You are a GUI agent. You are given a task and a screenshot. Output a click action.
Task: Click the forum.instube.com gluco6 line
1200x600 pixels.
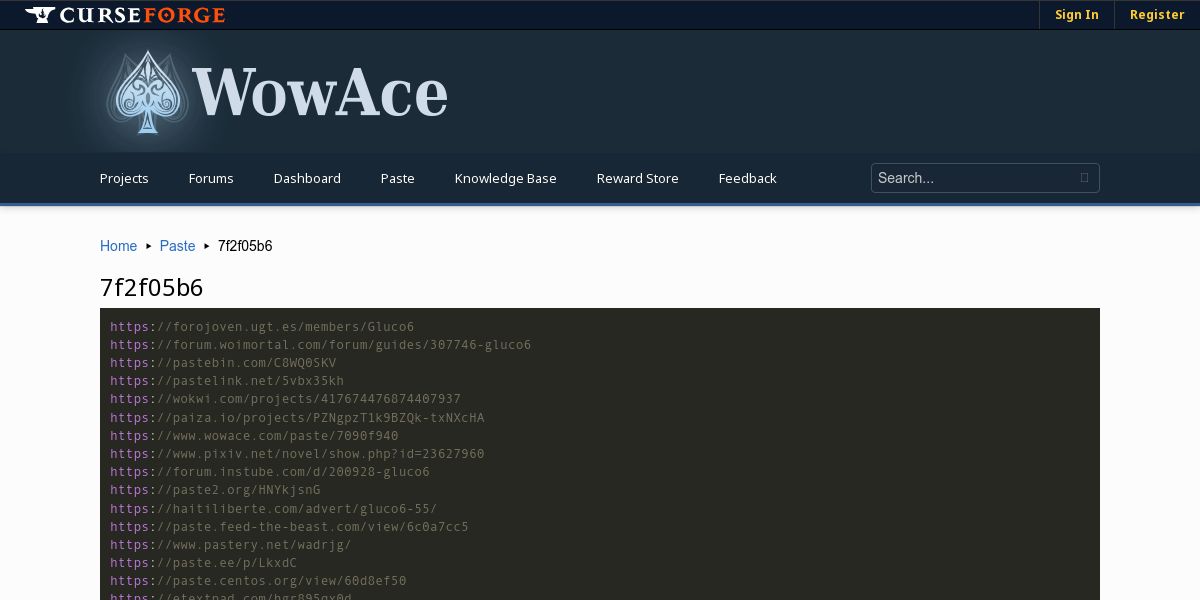point(270,472)
